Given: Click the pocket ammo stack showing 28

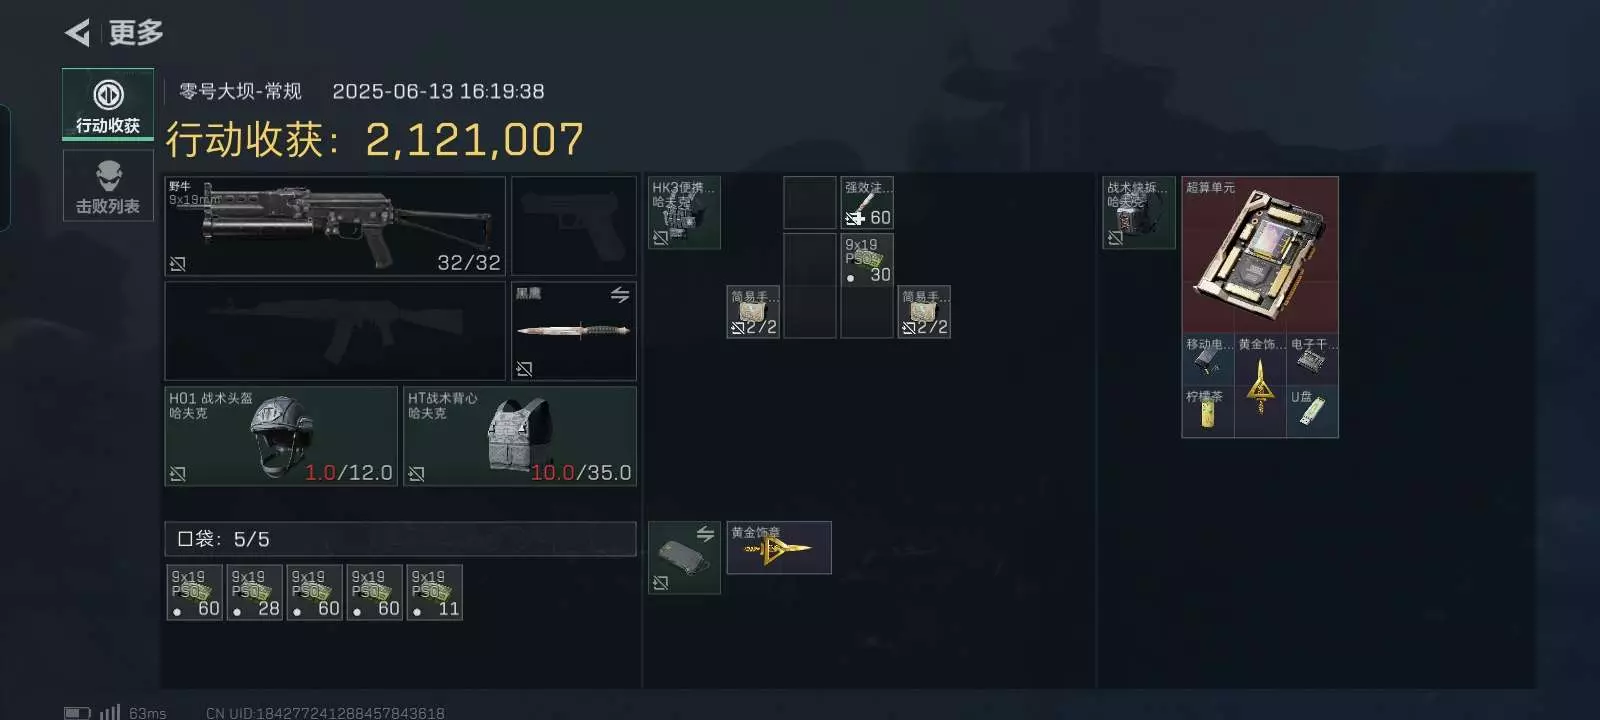Looking at the screenshot, I should point(255,593).
